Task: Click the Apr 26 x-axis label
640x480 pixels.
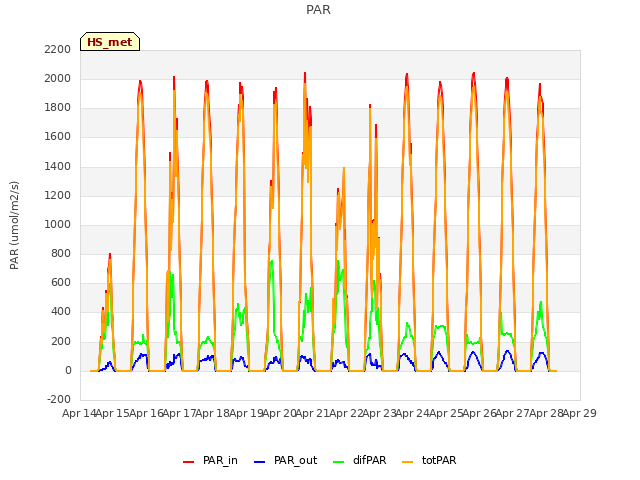Action: pyautogui.click(x=480, y=413)
